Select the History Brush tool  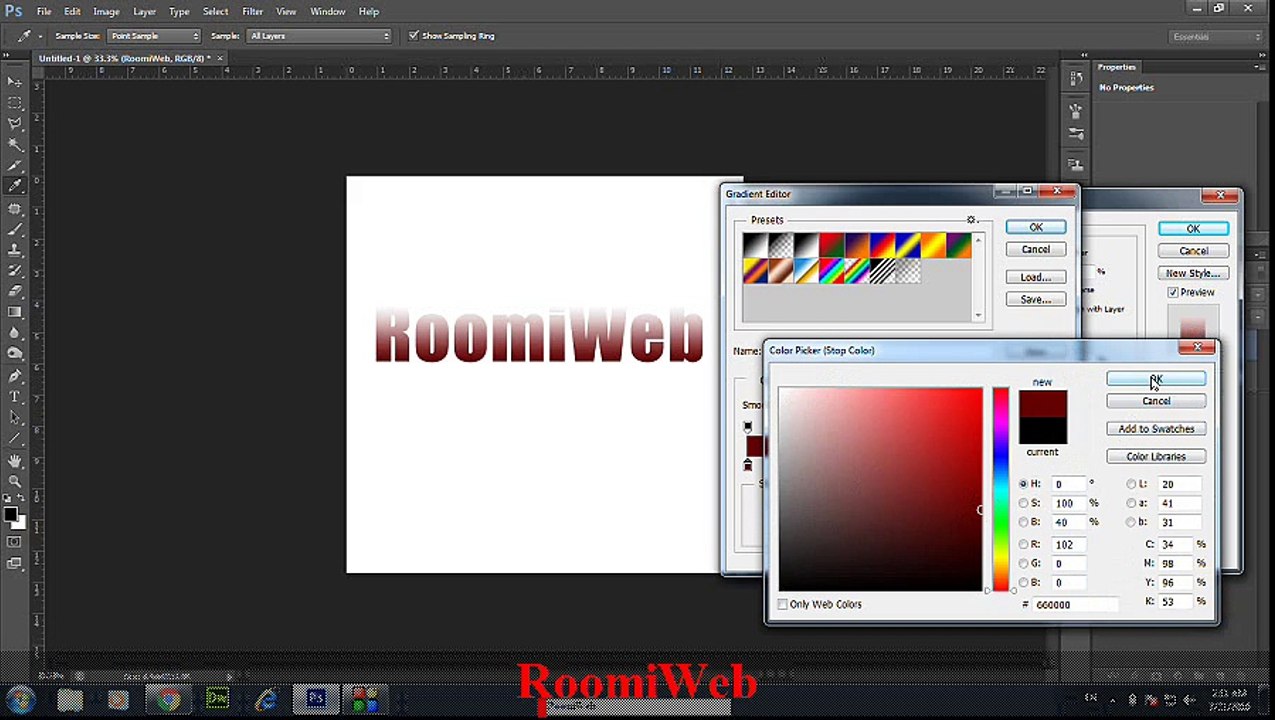pos(15,271)
